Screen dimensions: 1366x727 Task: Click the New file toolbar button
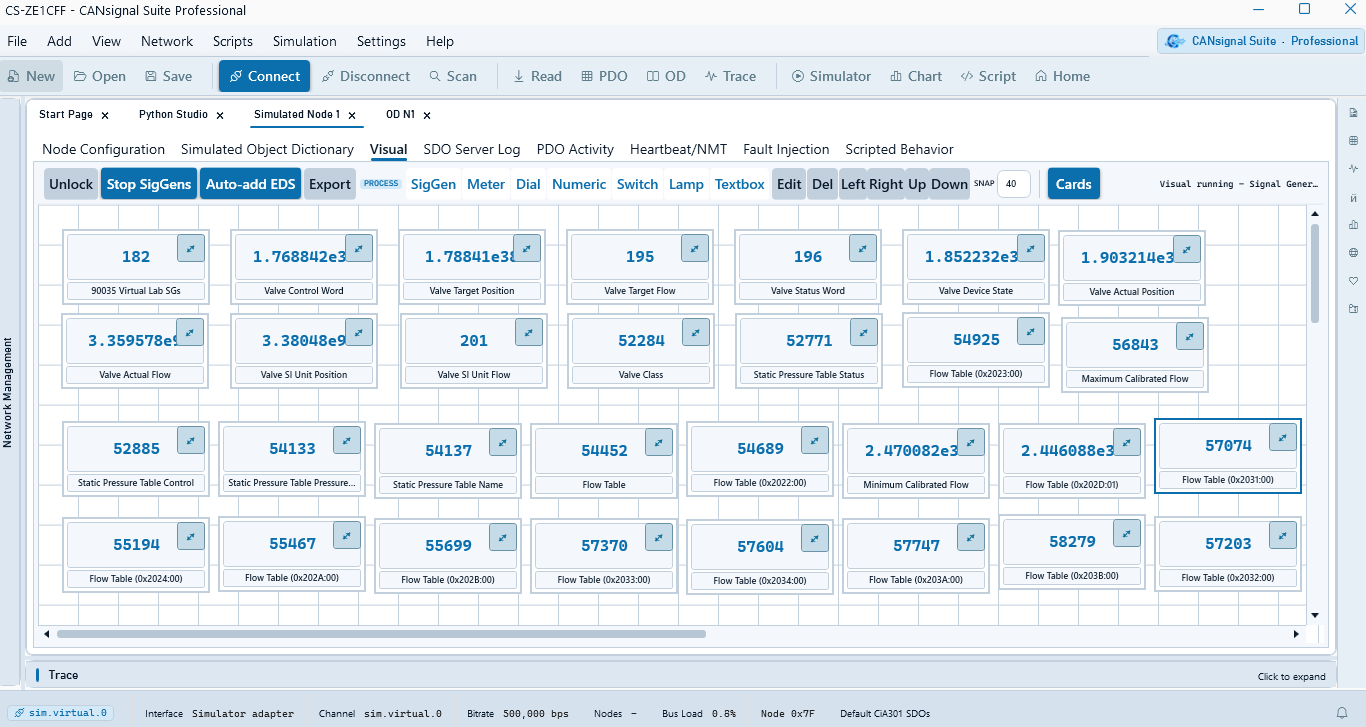click(x=31, y=76)
